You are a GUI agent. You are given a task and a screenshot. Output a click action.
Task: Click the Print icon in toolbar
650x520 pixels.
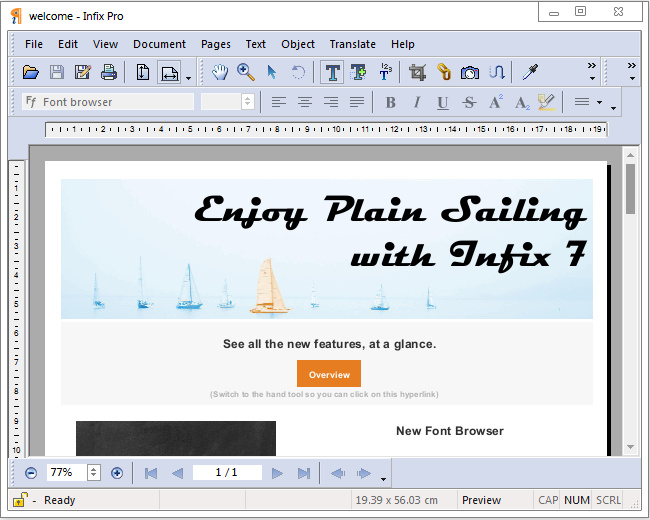(109, 72)
